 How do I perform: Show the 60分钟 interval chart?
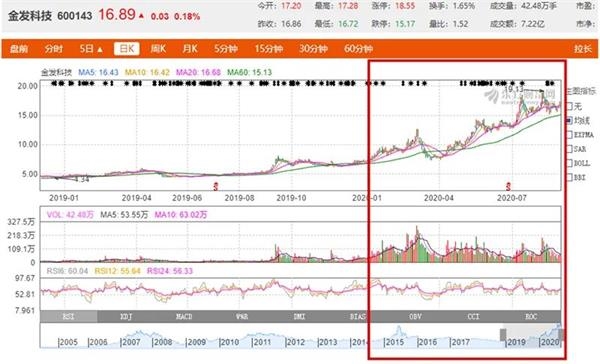[358, 49]
